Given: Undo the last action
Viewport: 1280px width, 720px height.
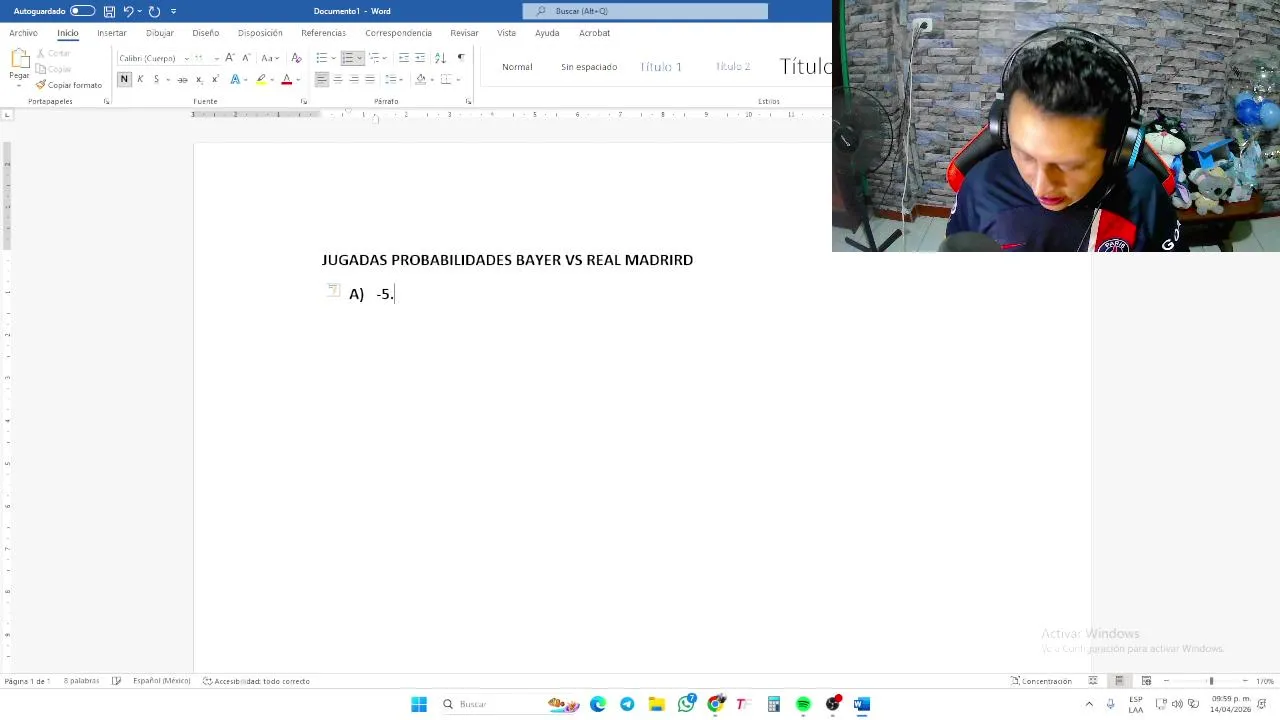Looking at the screenshot, I should pyautogui.click(x=128, y=11).
